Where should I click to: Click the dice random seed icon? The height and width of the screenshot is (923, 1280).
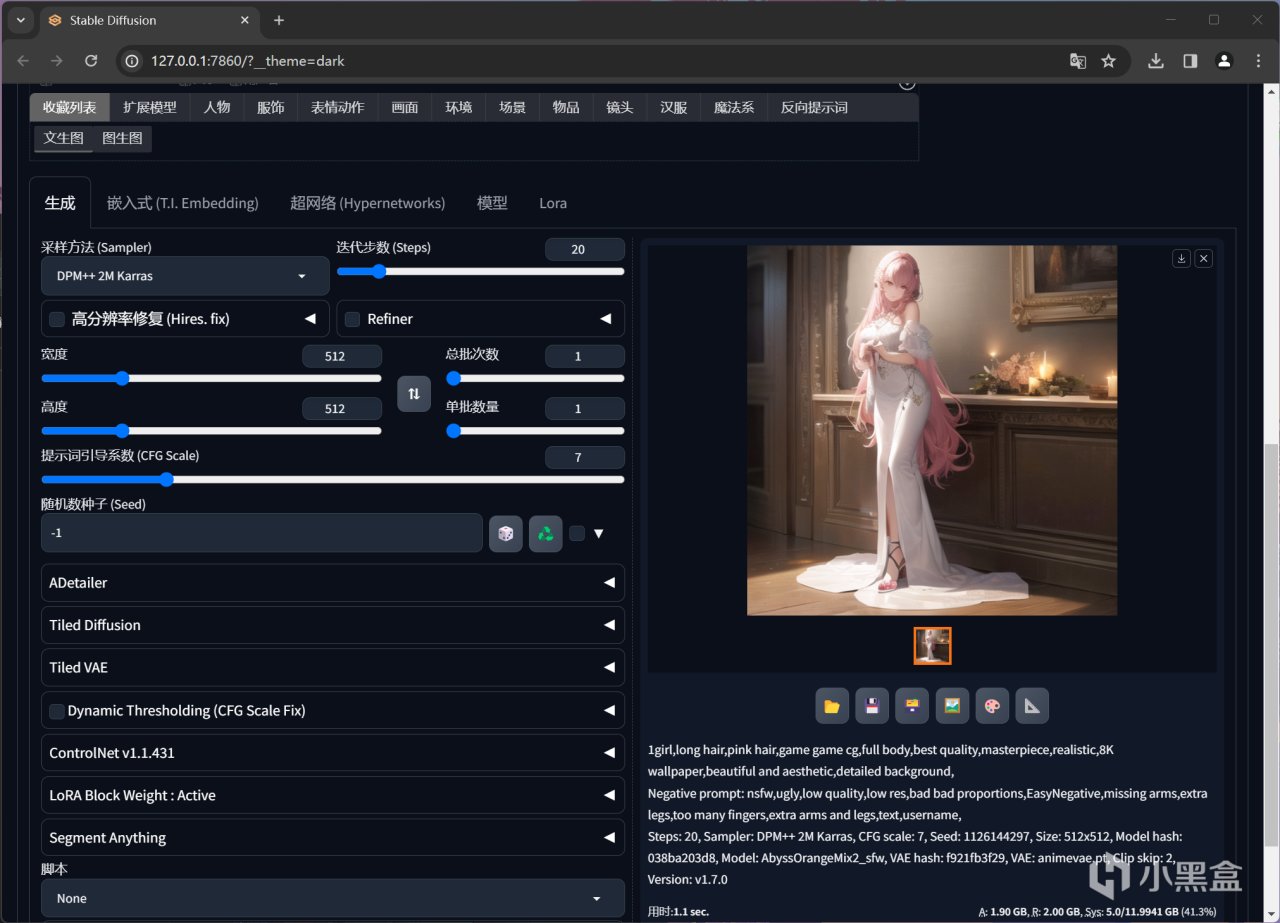pos(506,533)
